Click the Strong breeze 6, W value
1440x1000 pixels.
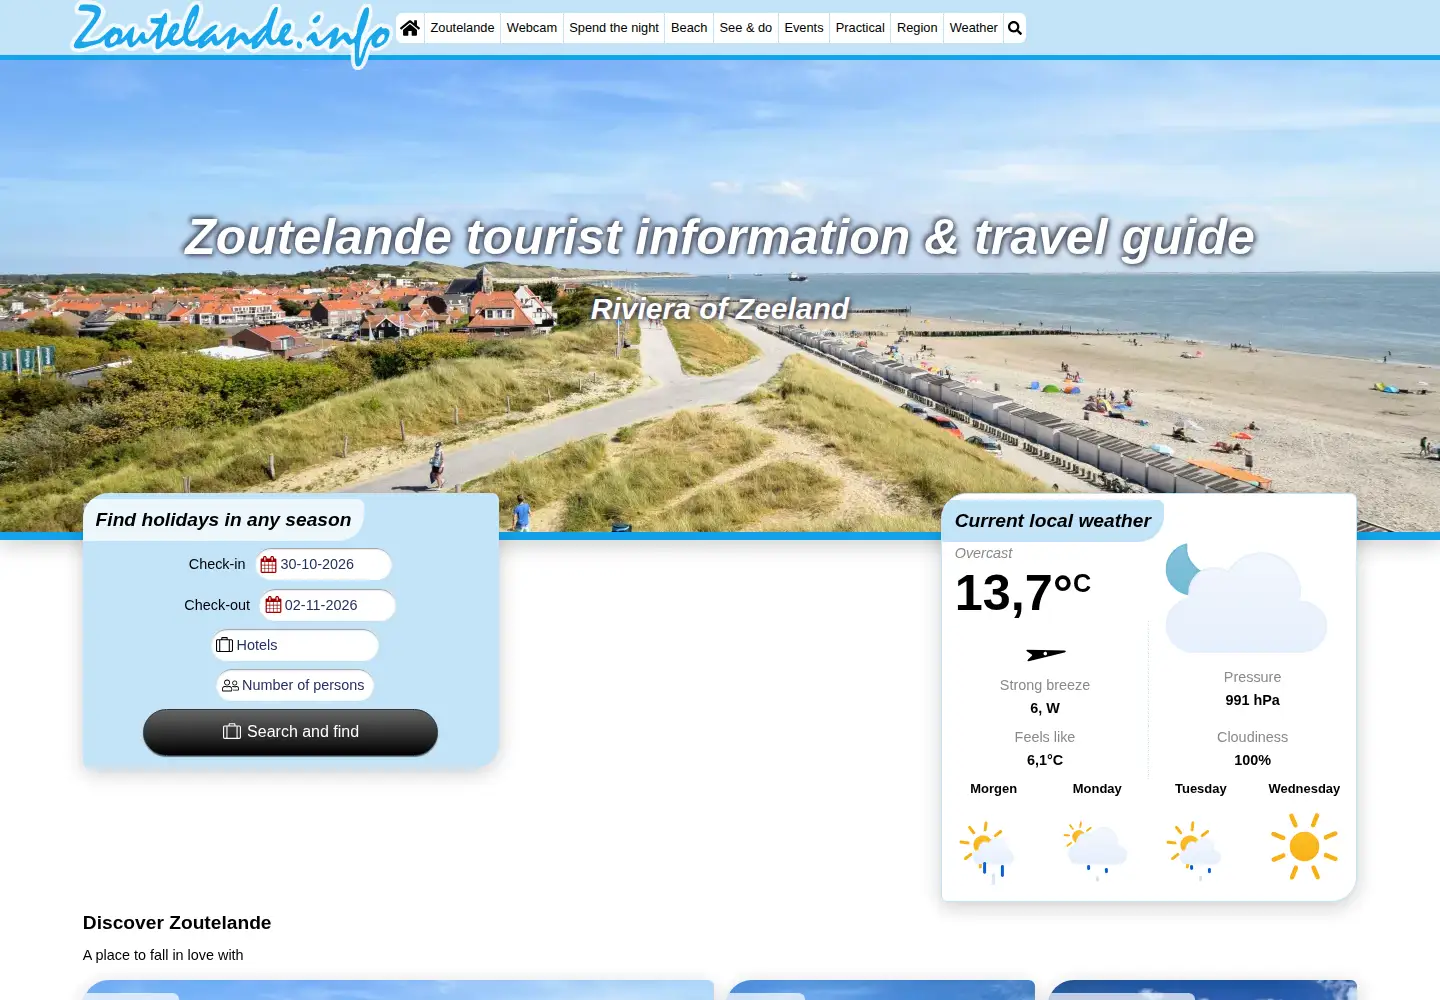1045,708
